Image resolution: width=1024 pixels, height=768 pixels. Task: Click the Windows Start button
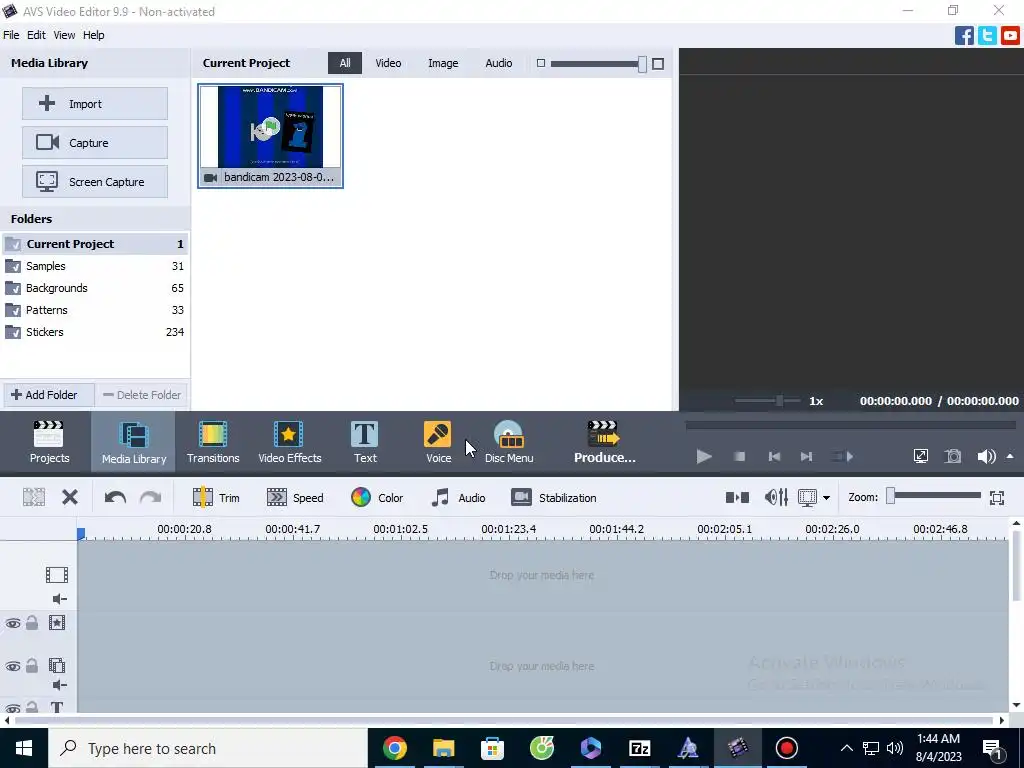coord(24,748)
